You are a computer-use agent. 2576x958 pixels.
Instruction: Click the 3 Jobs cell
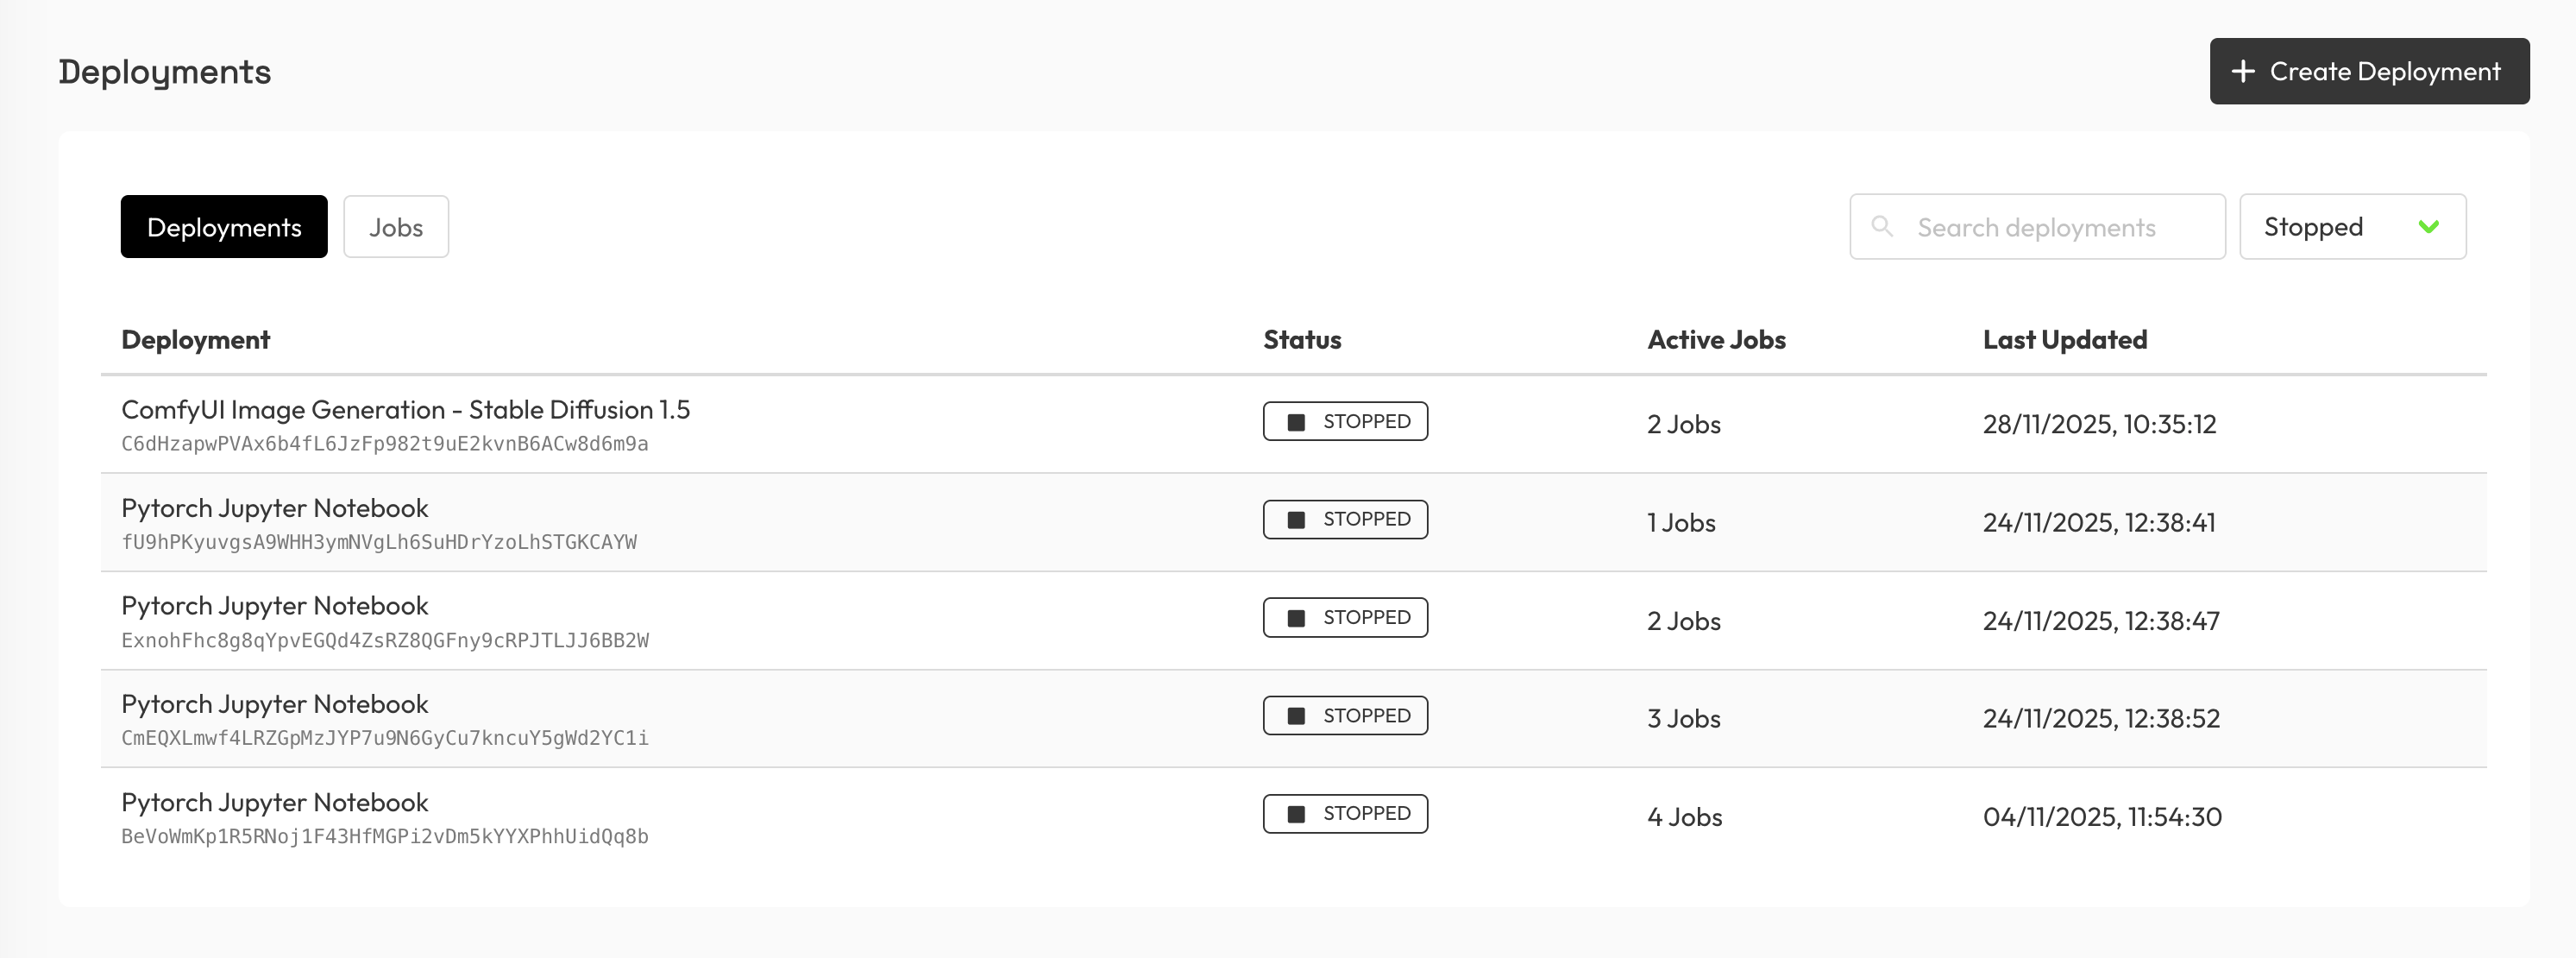[1684, 719]
